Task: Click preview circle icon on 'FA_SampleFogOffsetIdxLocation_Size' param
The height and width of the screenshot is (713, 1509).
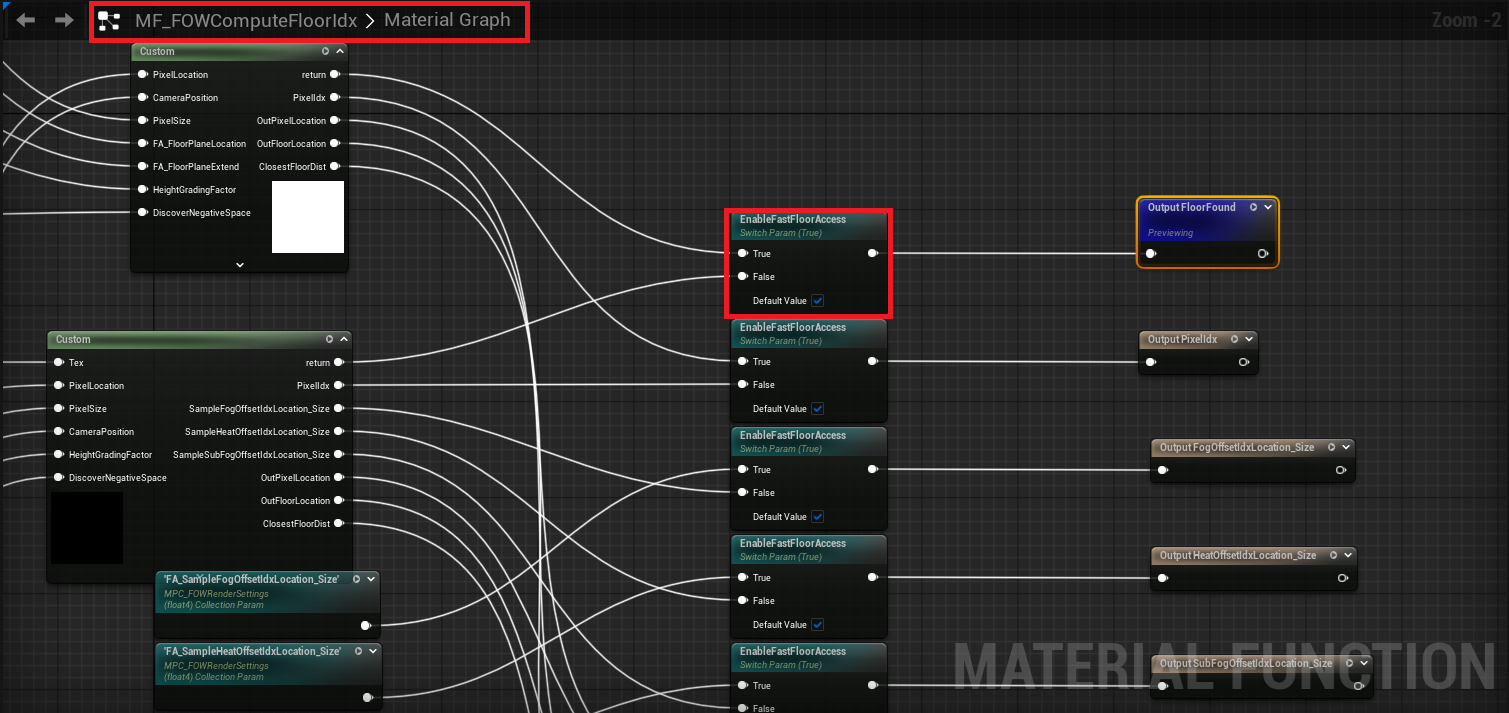Action: (357, 579)
